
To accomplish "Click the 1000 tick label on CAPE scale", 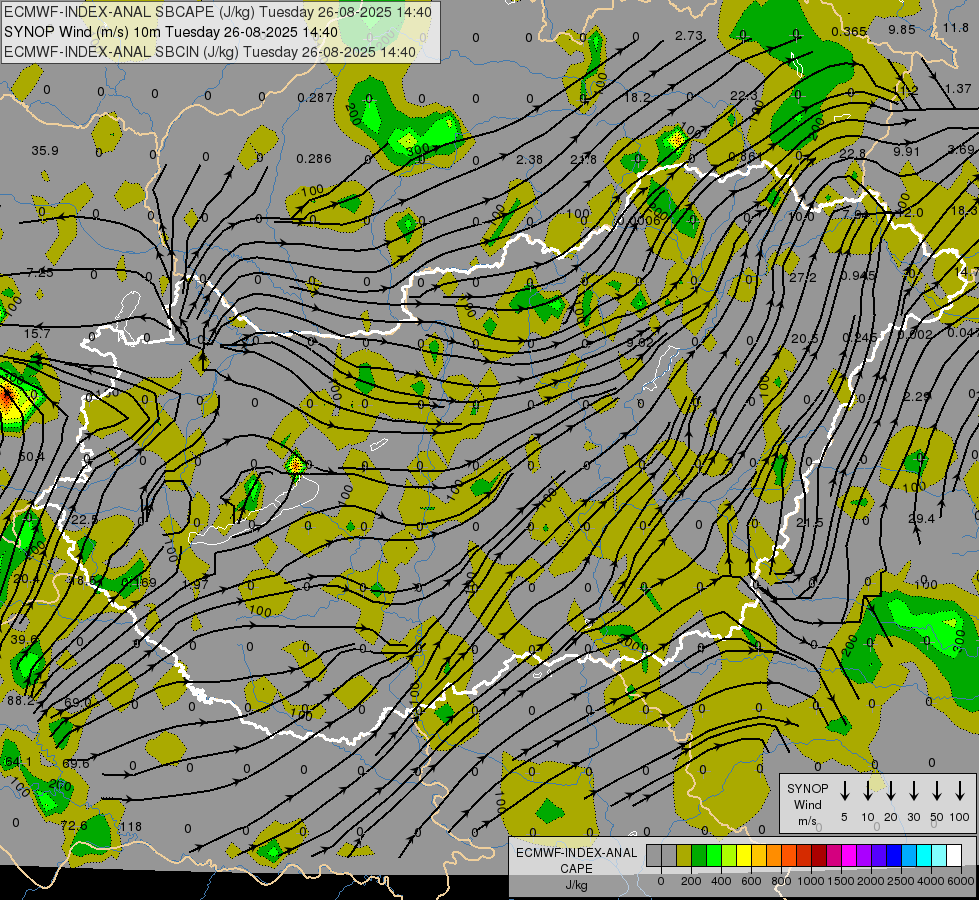I will coord(809,881).
